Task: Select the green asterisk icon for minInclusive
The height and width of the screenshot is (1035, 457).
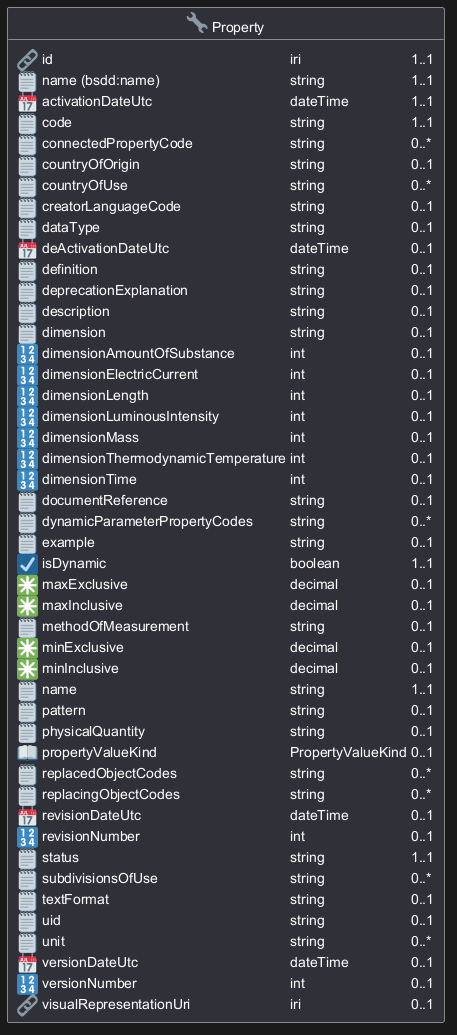Action: click(x=27, y=669)
